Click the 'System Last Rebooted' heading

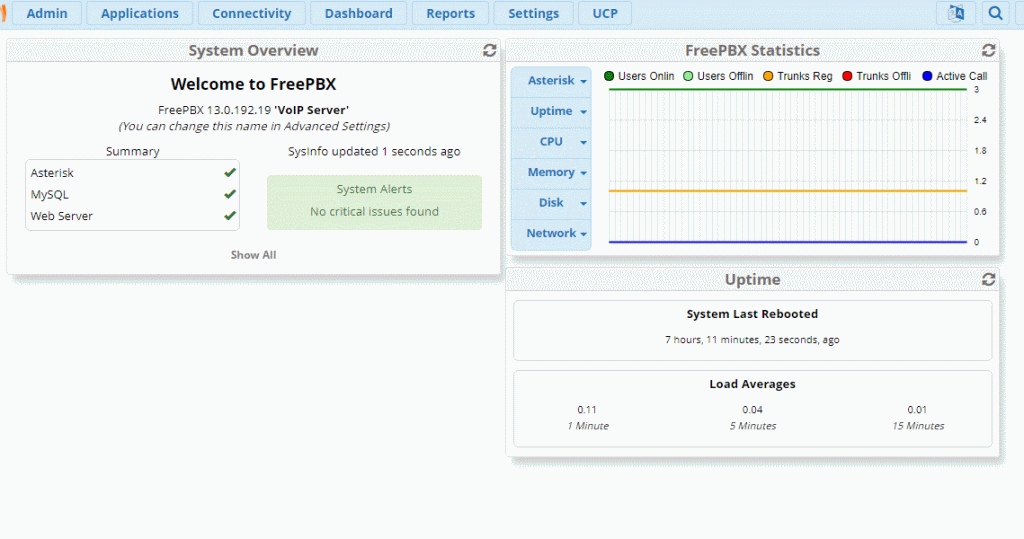tap(752, 314)
